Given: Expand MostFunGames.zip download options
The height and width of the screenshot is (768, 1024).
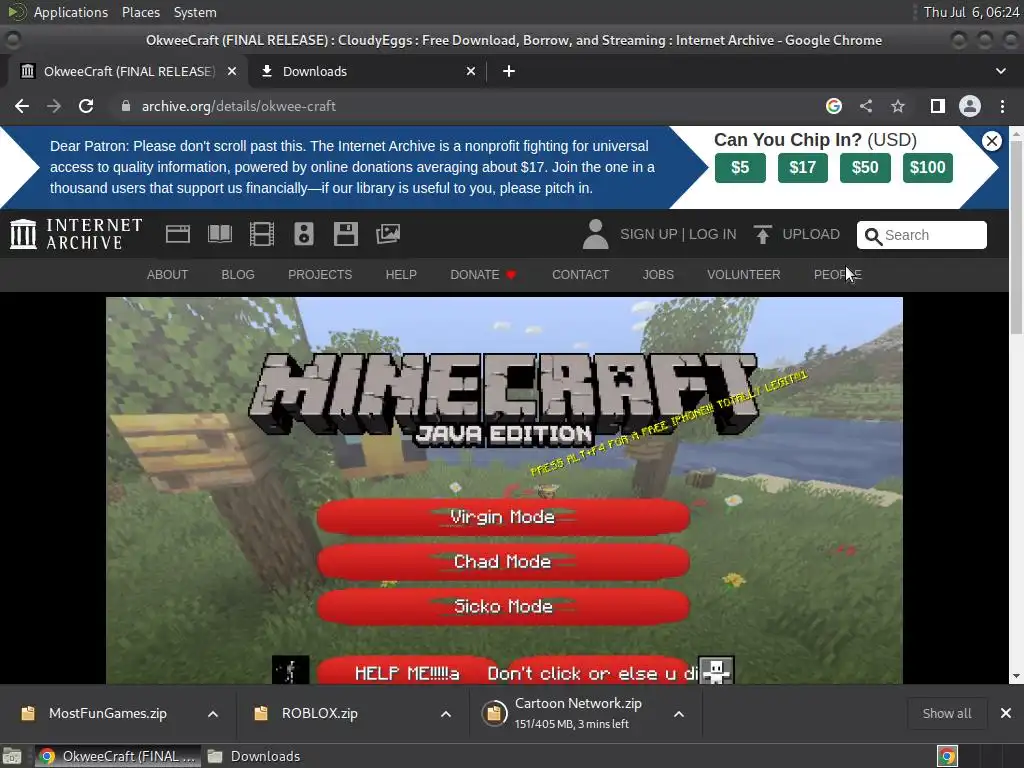Looking at the screenshot, I should pos(213,714).
